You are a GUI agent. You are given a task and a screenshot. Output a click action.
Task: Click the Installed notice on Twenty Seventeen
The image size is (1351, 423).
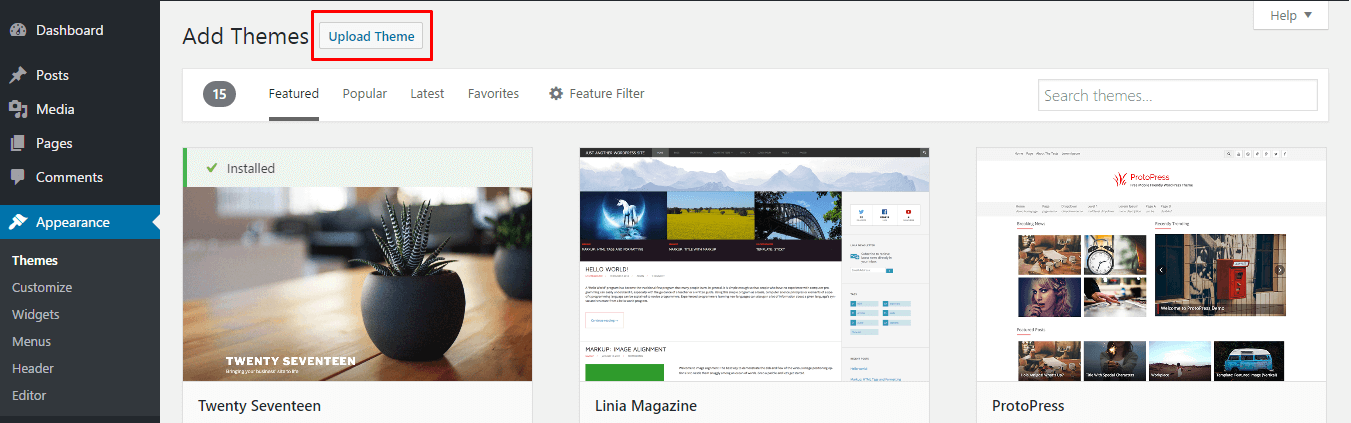[358, 168]
